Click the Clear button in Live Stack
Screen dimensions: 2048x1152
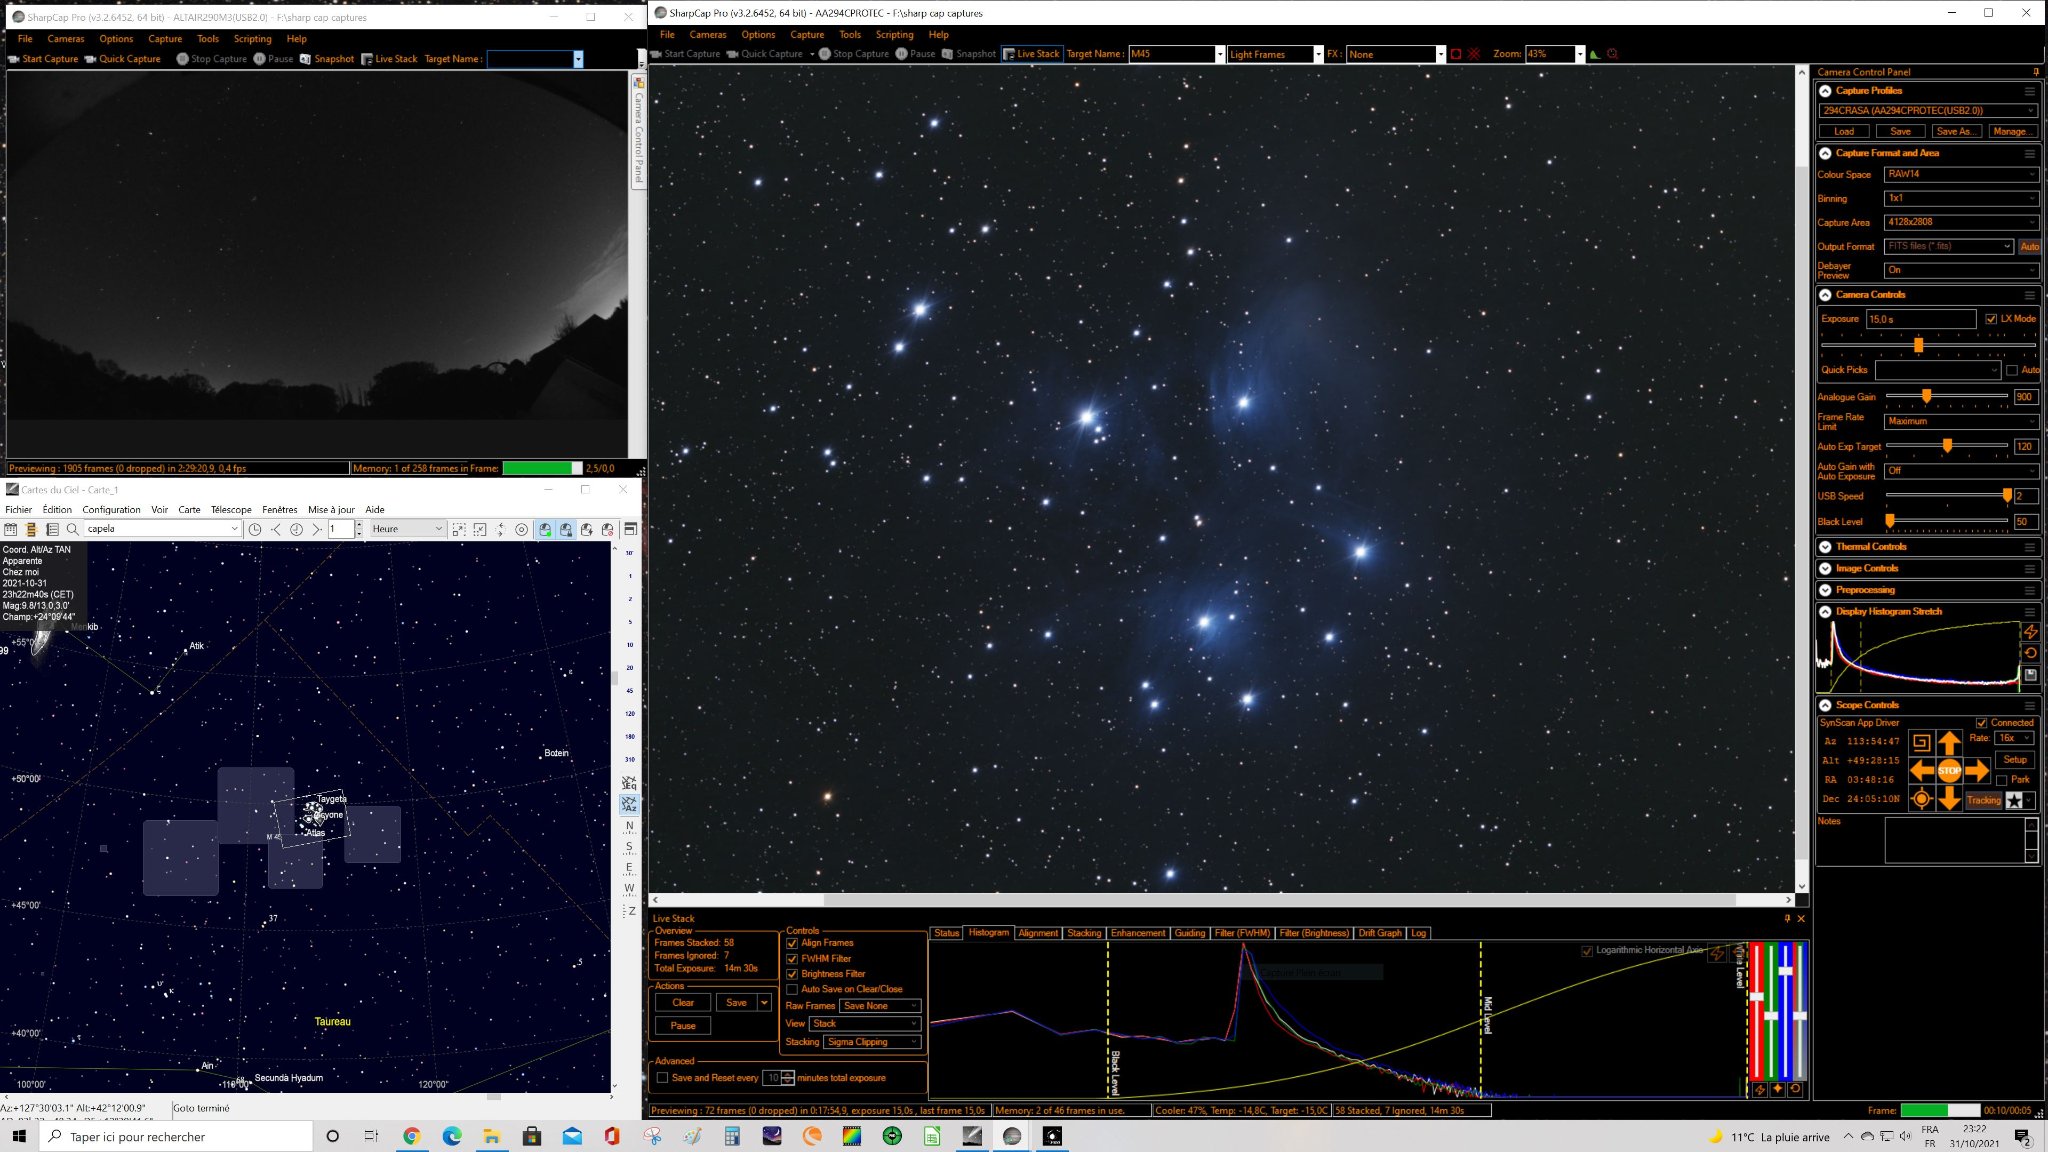683,1003
